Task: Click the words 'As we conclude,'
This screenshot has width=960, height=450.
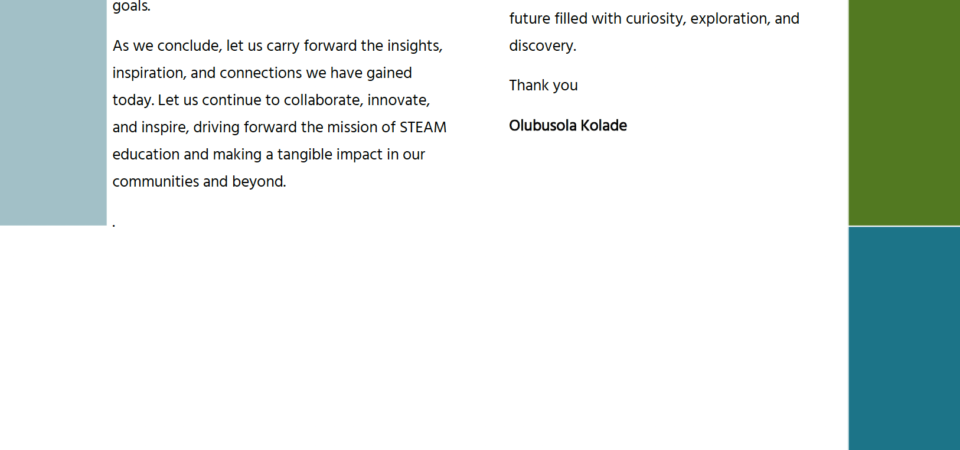Action: pos(167,46)
